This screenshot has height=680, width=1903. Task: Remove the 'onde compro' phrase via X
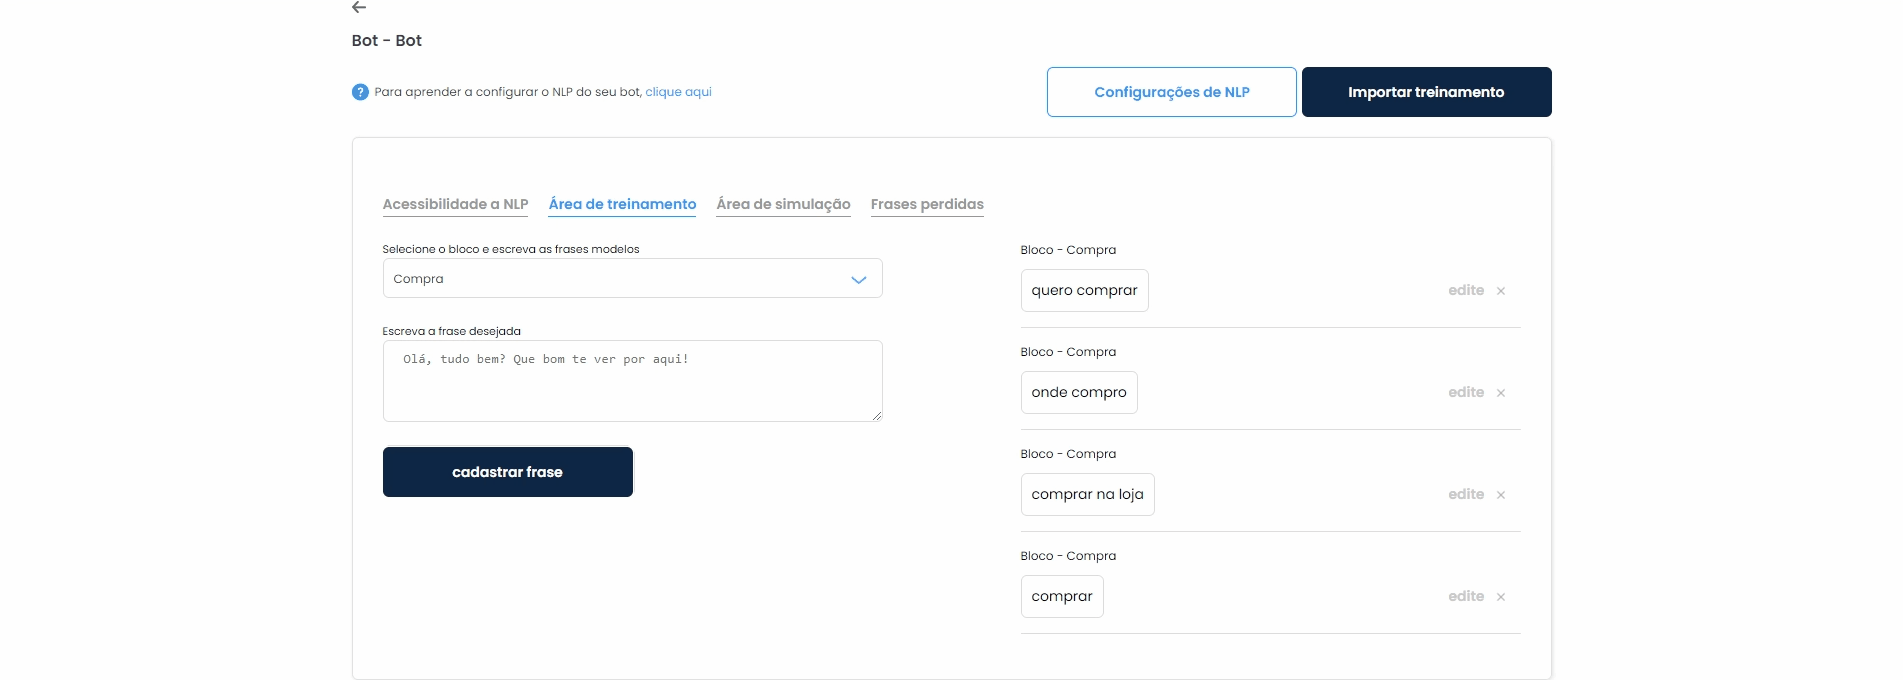point(1500,393)
